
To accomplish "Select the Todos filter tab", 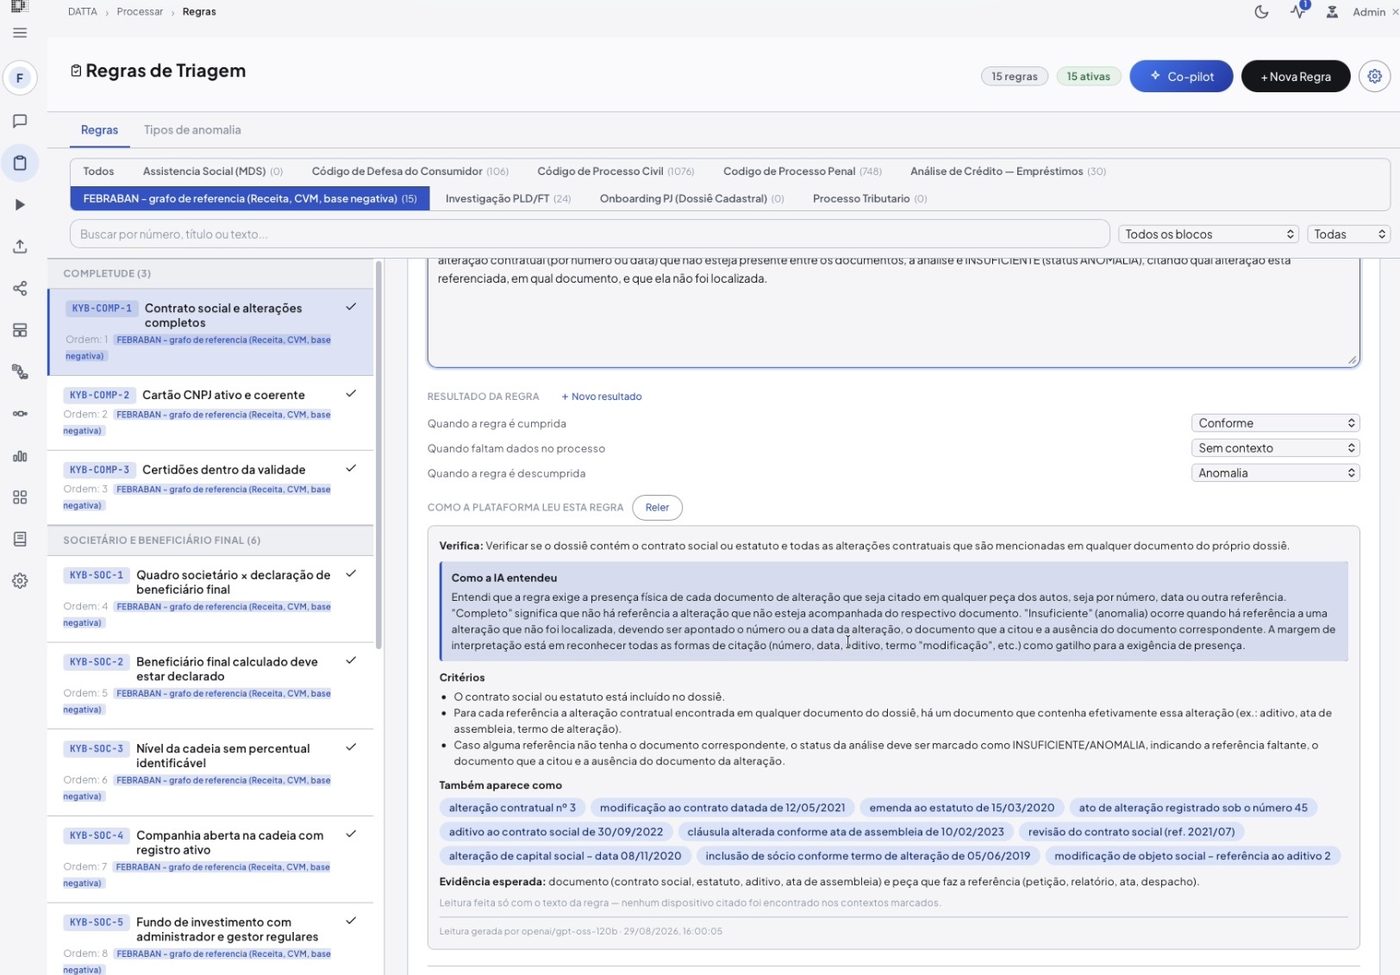I will 98,171.
